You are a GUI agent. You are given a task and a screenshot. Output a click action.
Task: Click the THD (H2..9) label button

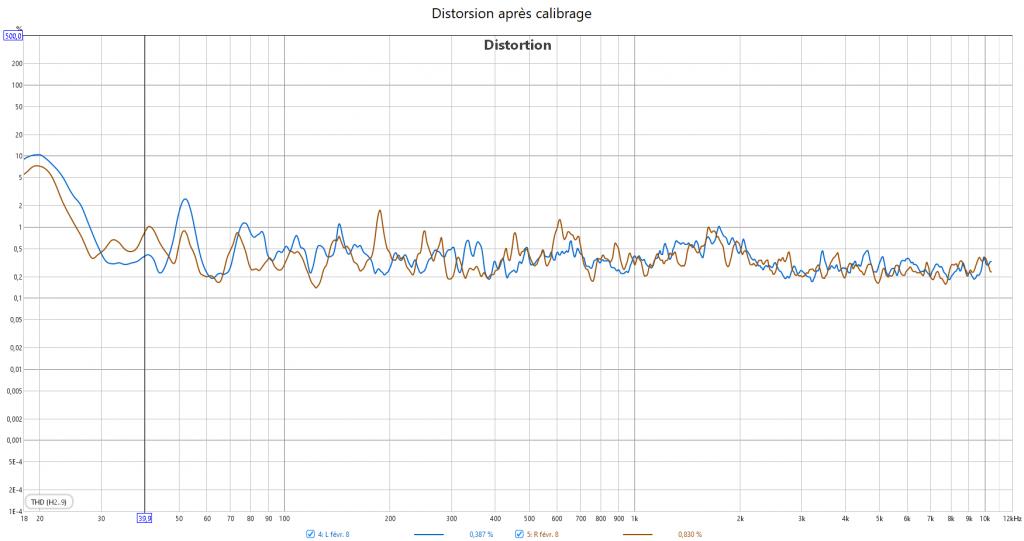(50, 501)
